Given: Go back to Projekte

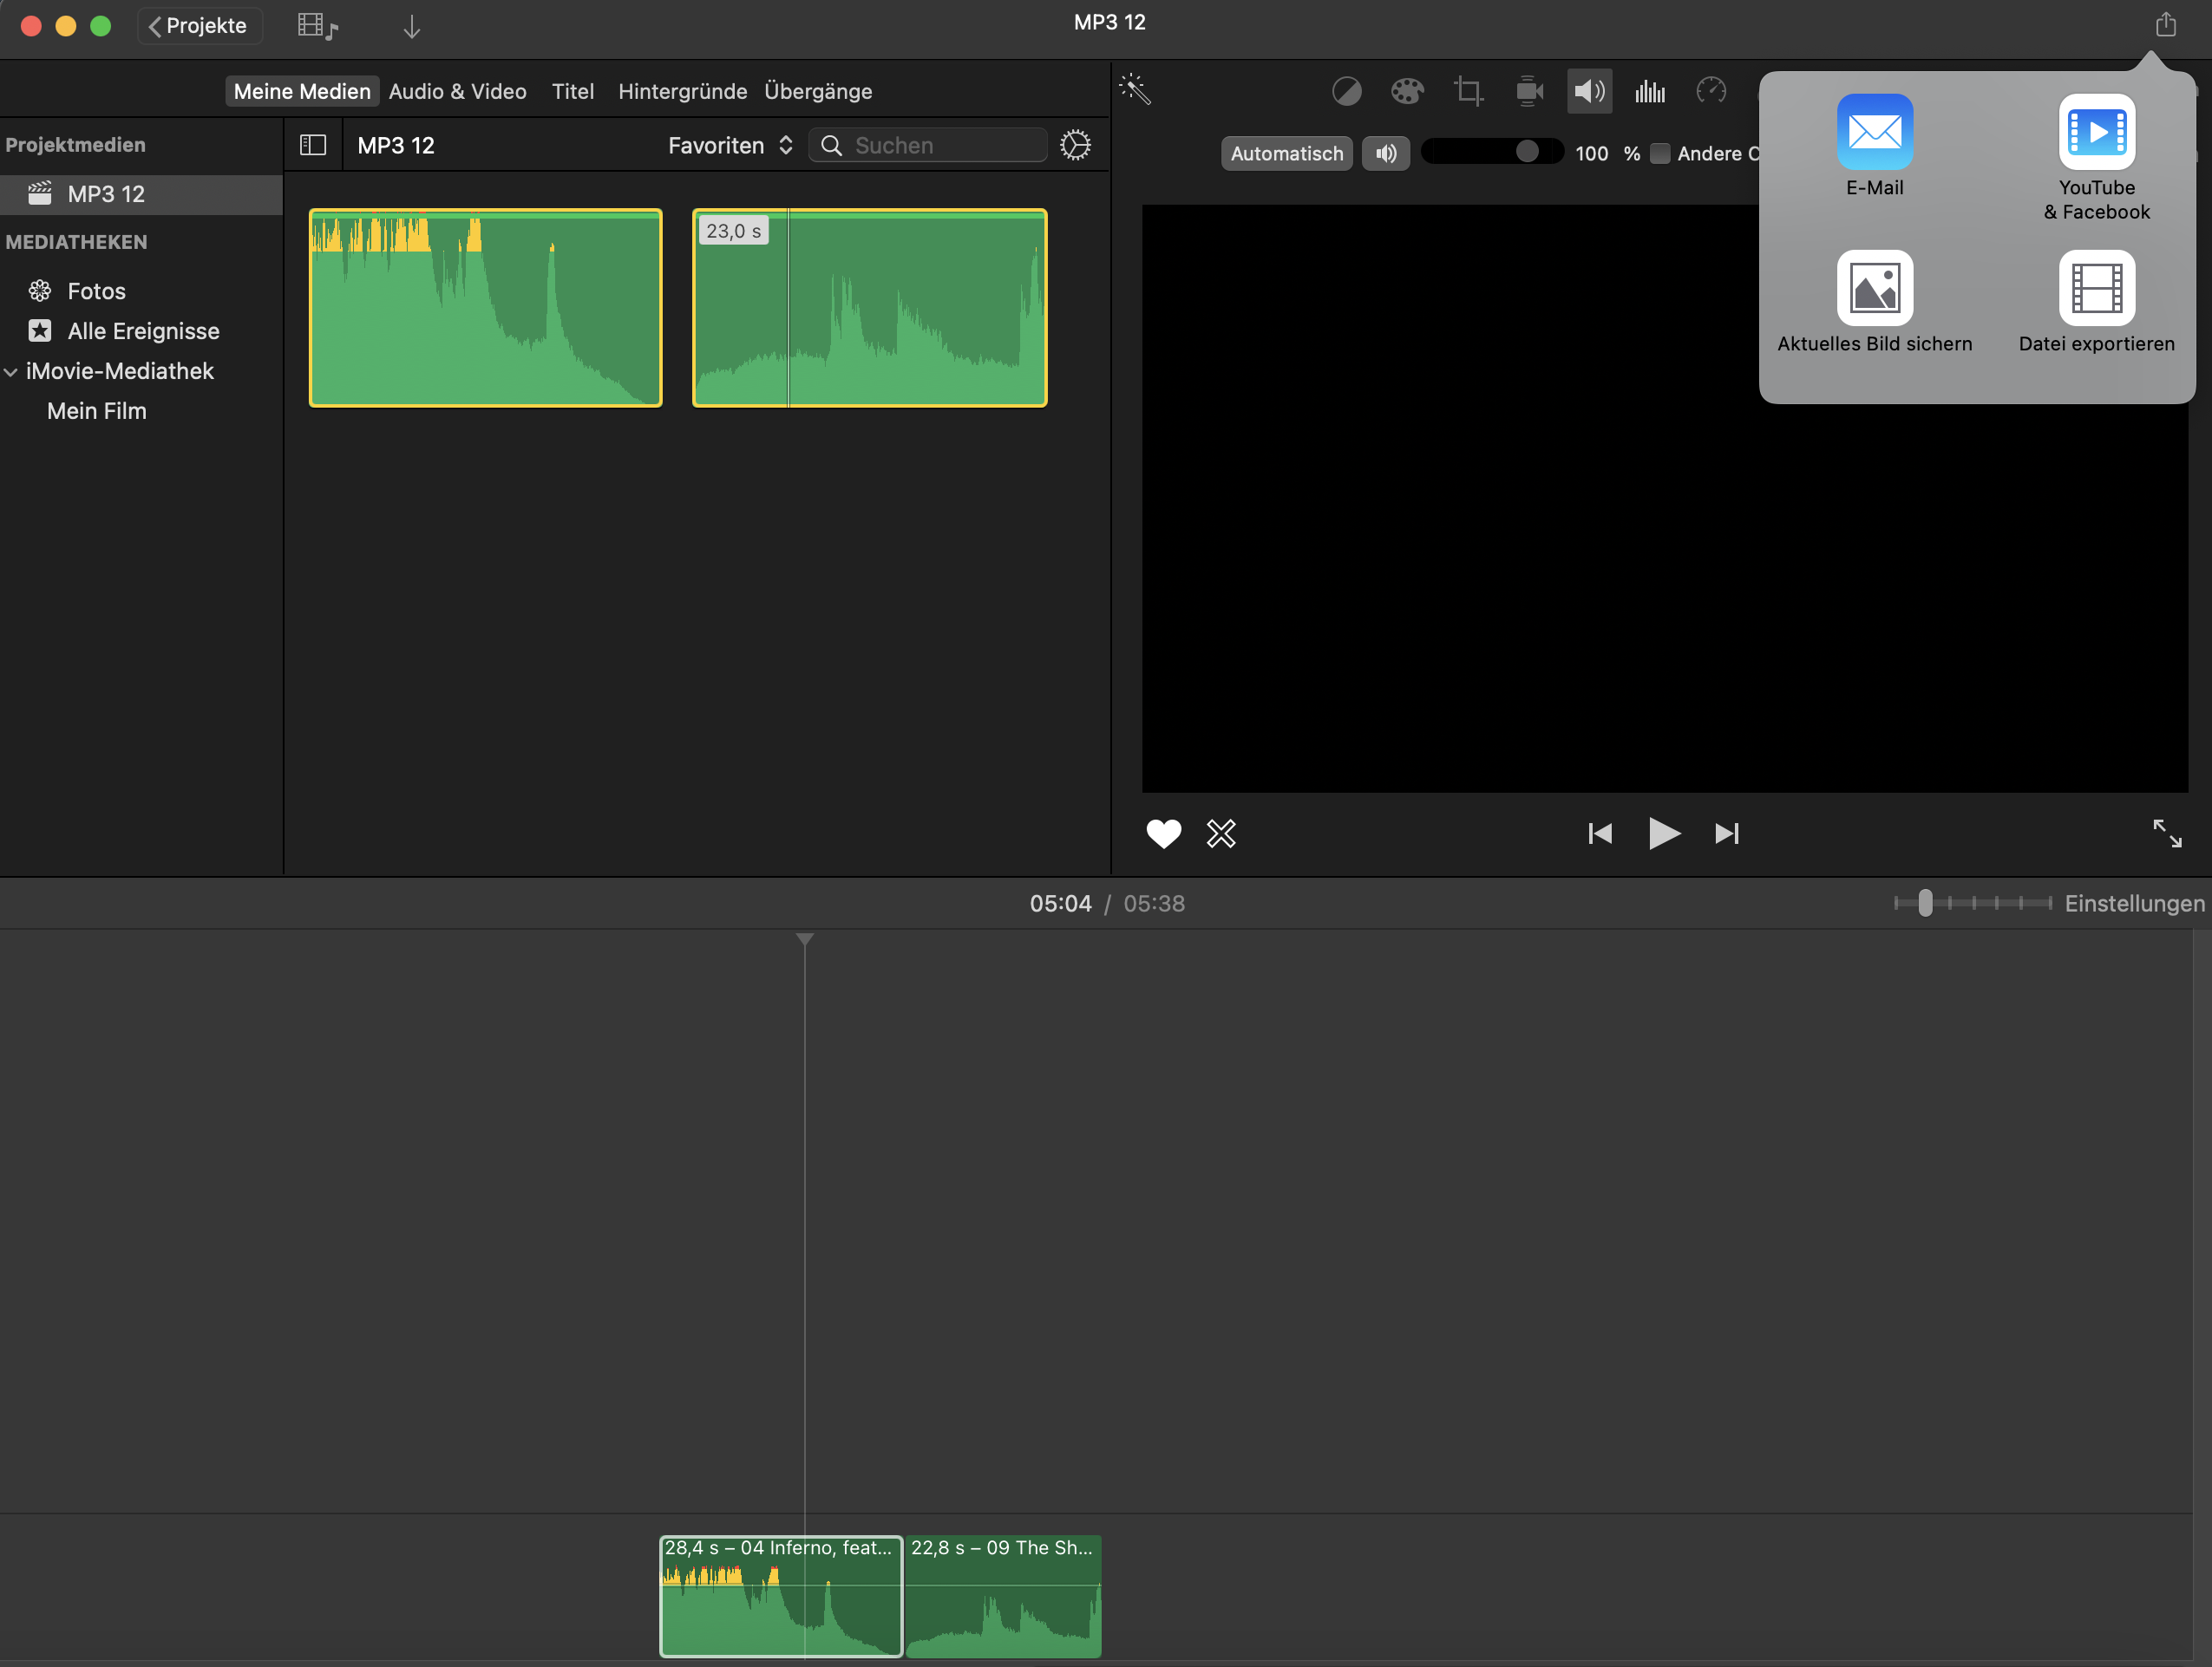Looking at the screenshot, I should tap(199, 26).
